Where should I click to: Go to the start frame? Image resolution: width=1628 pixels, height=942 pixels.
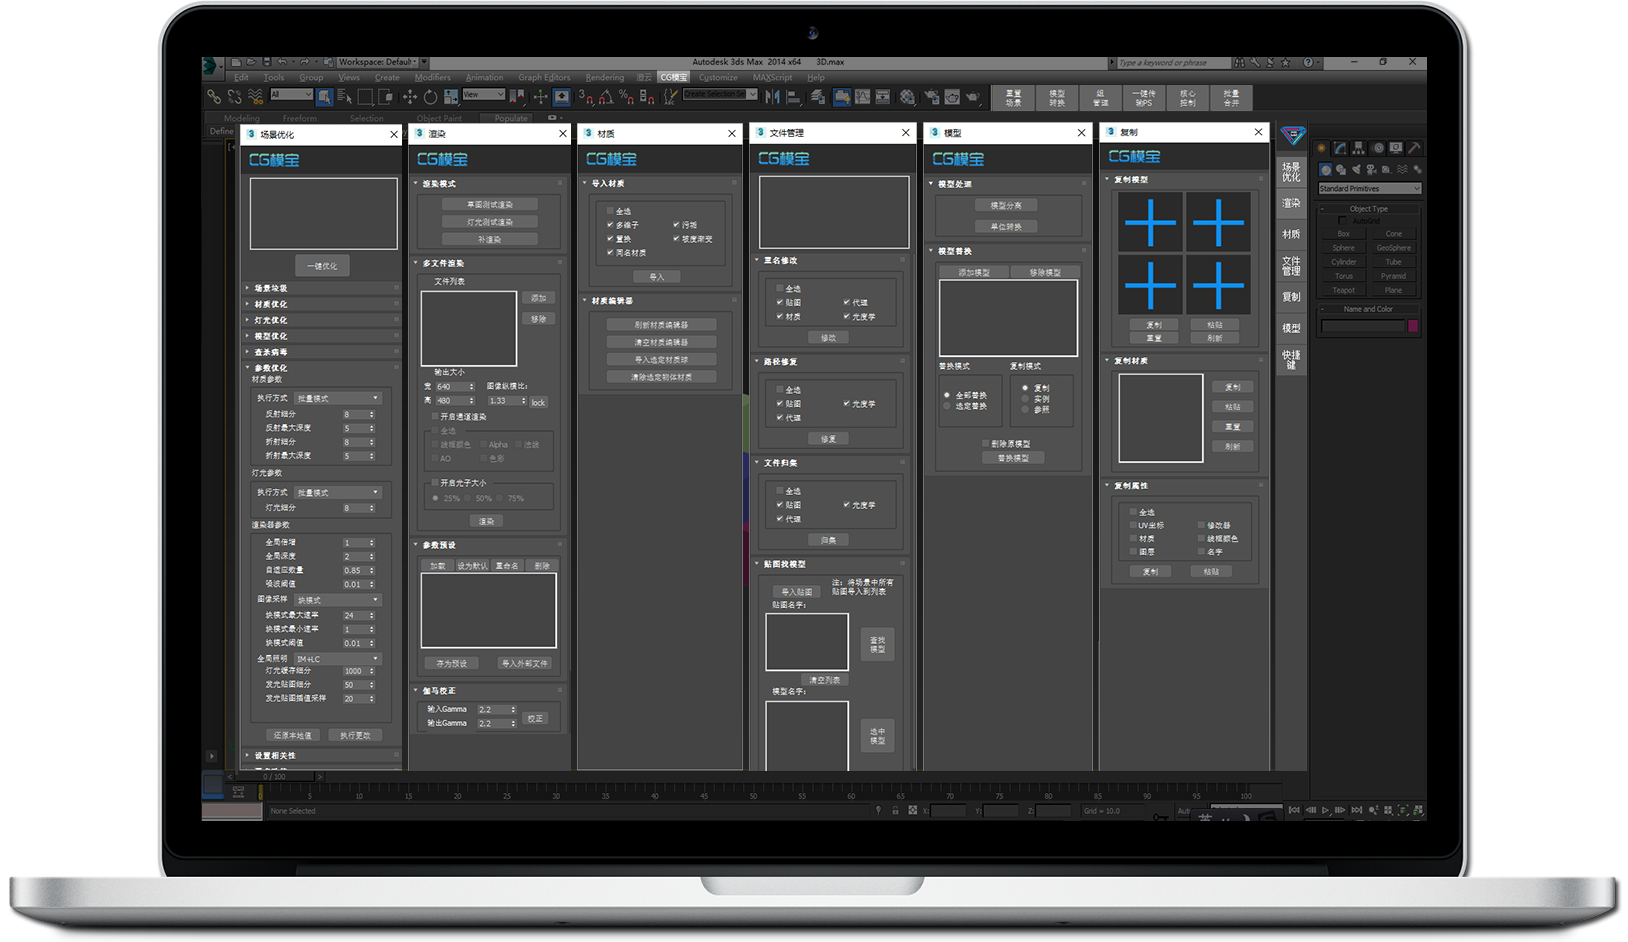click(x=1294, y=810)
